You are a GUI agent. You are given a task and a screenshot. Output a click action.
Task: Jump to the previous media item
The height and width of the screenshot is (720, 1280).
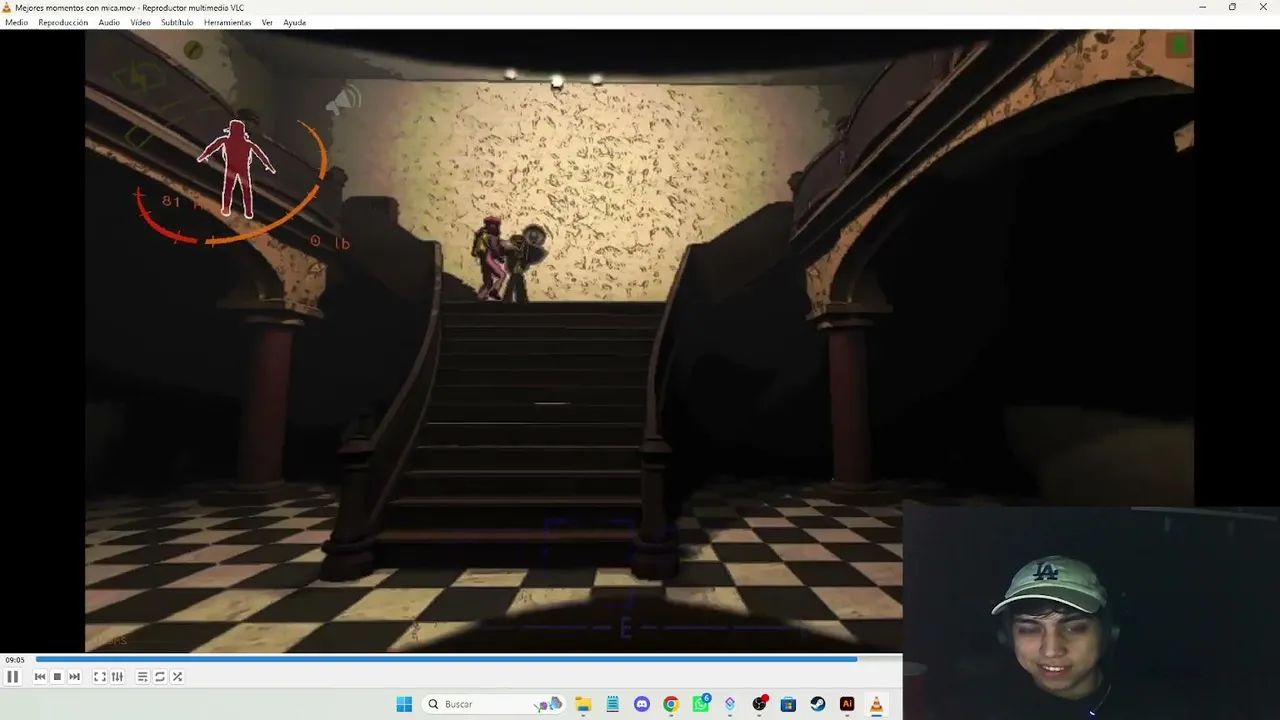[40, 677]
